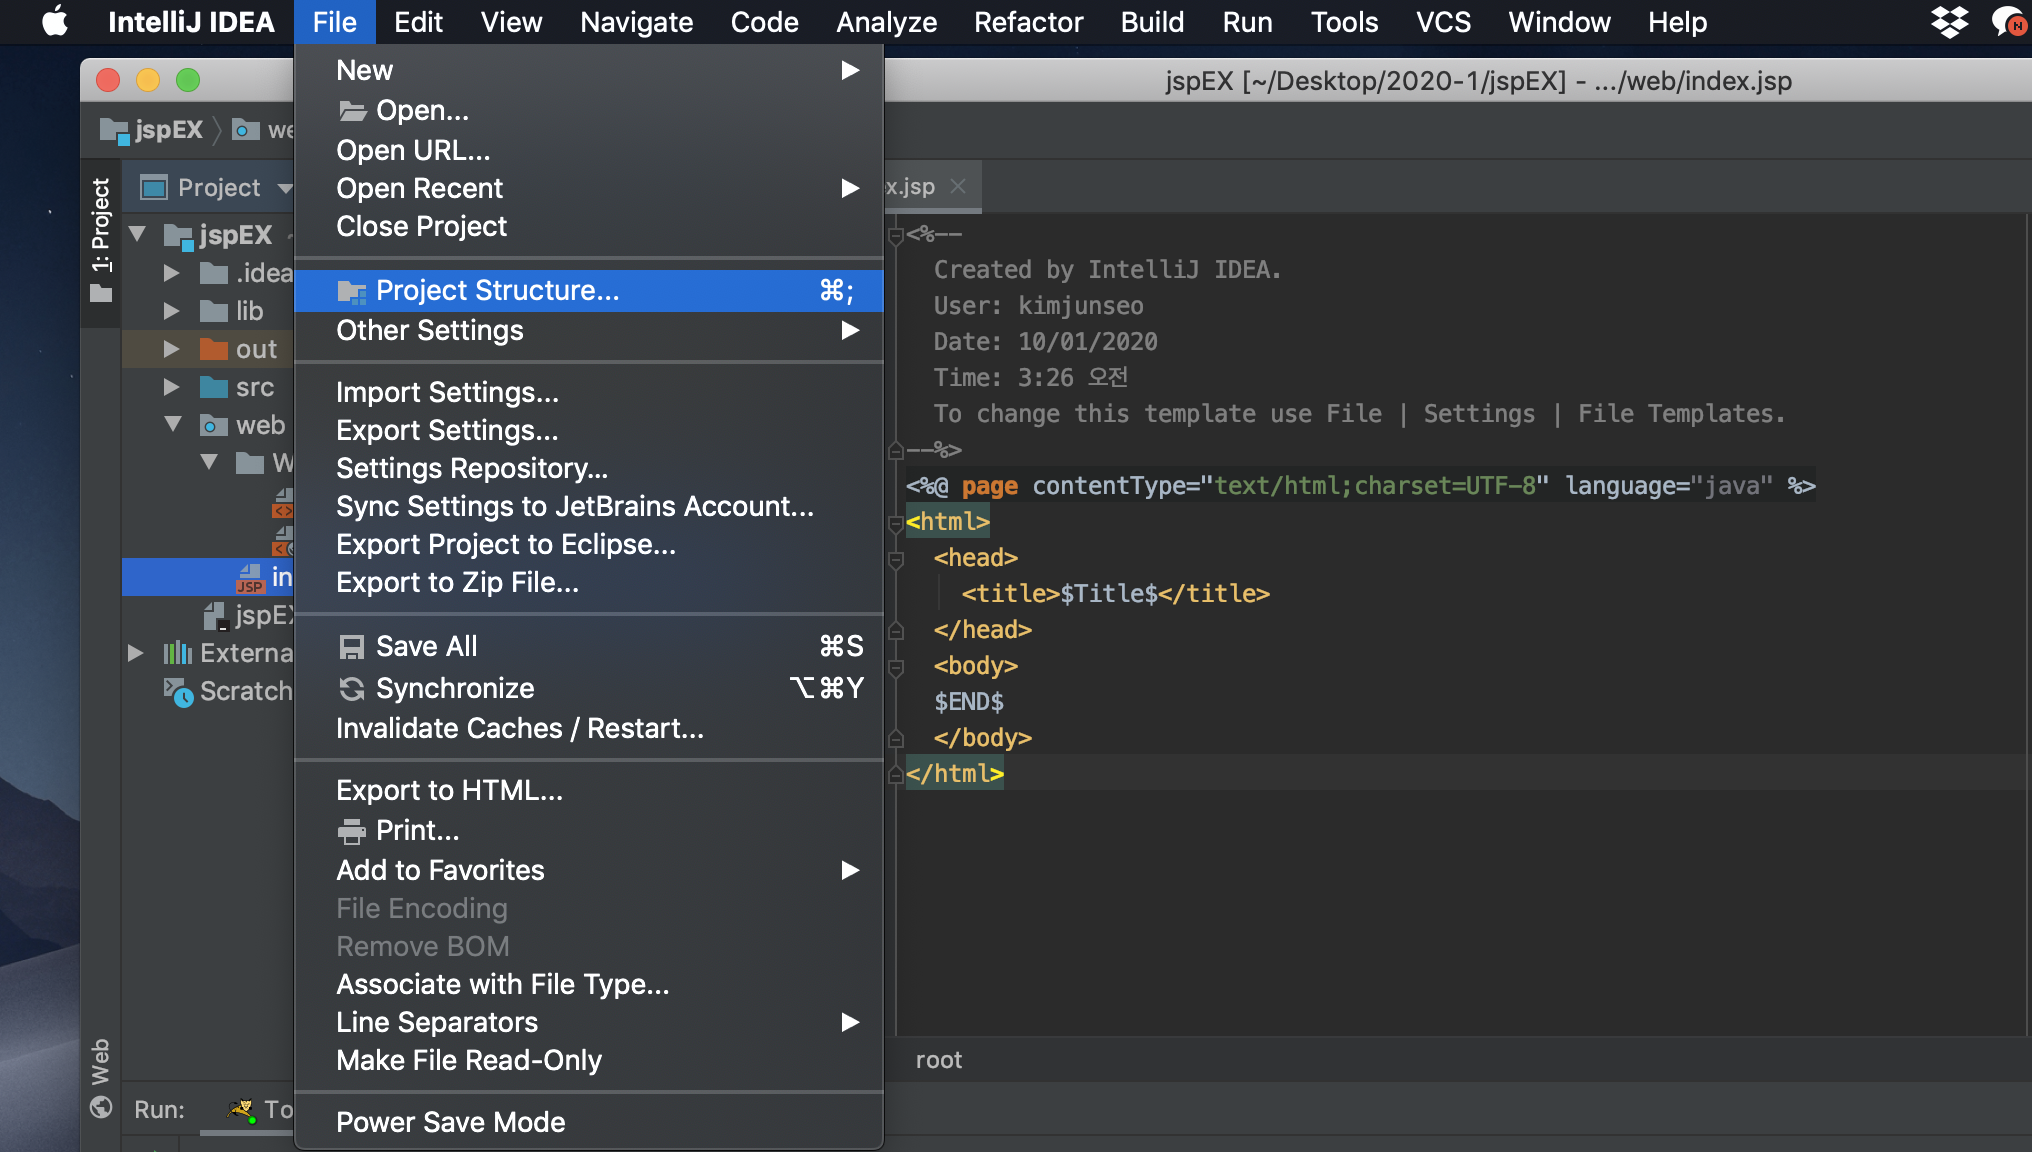Collapse the jspEX root node
The image size is (2032, 1152).
coord(137,235)
